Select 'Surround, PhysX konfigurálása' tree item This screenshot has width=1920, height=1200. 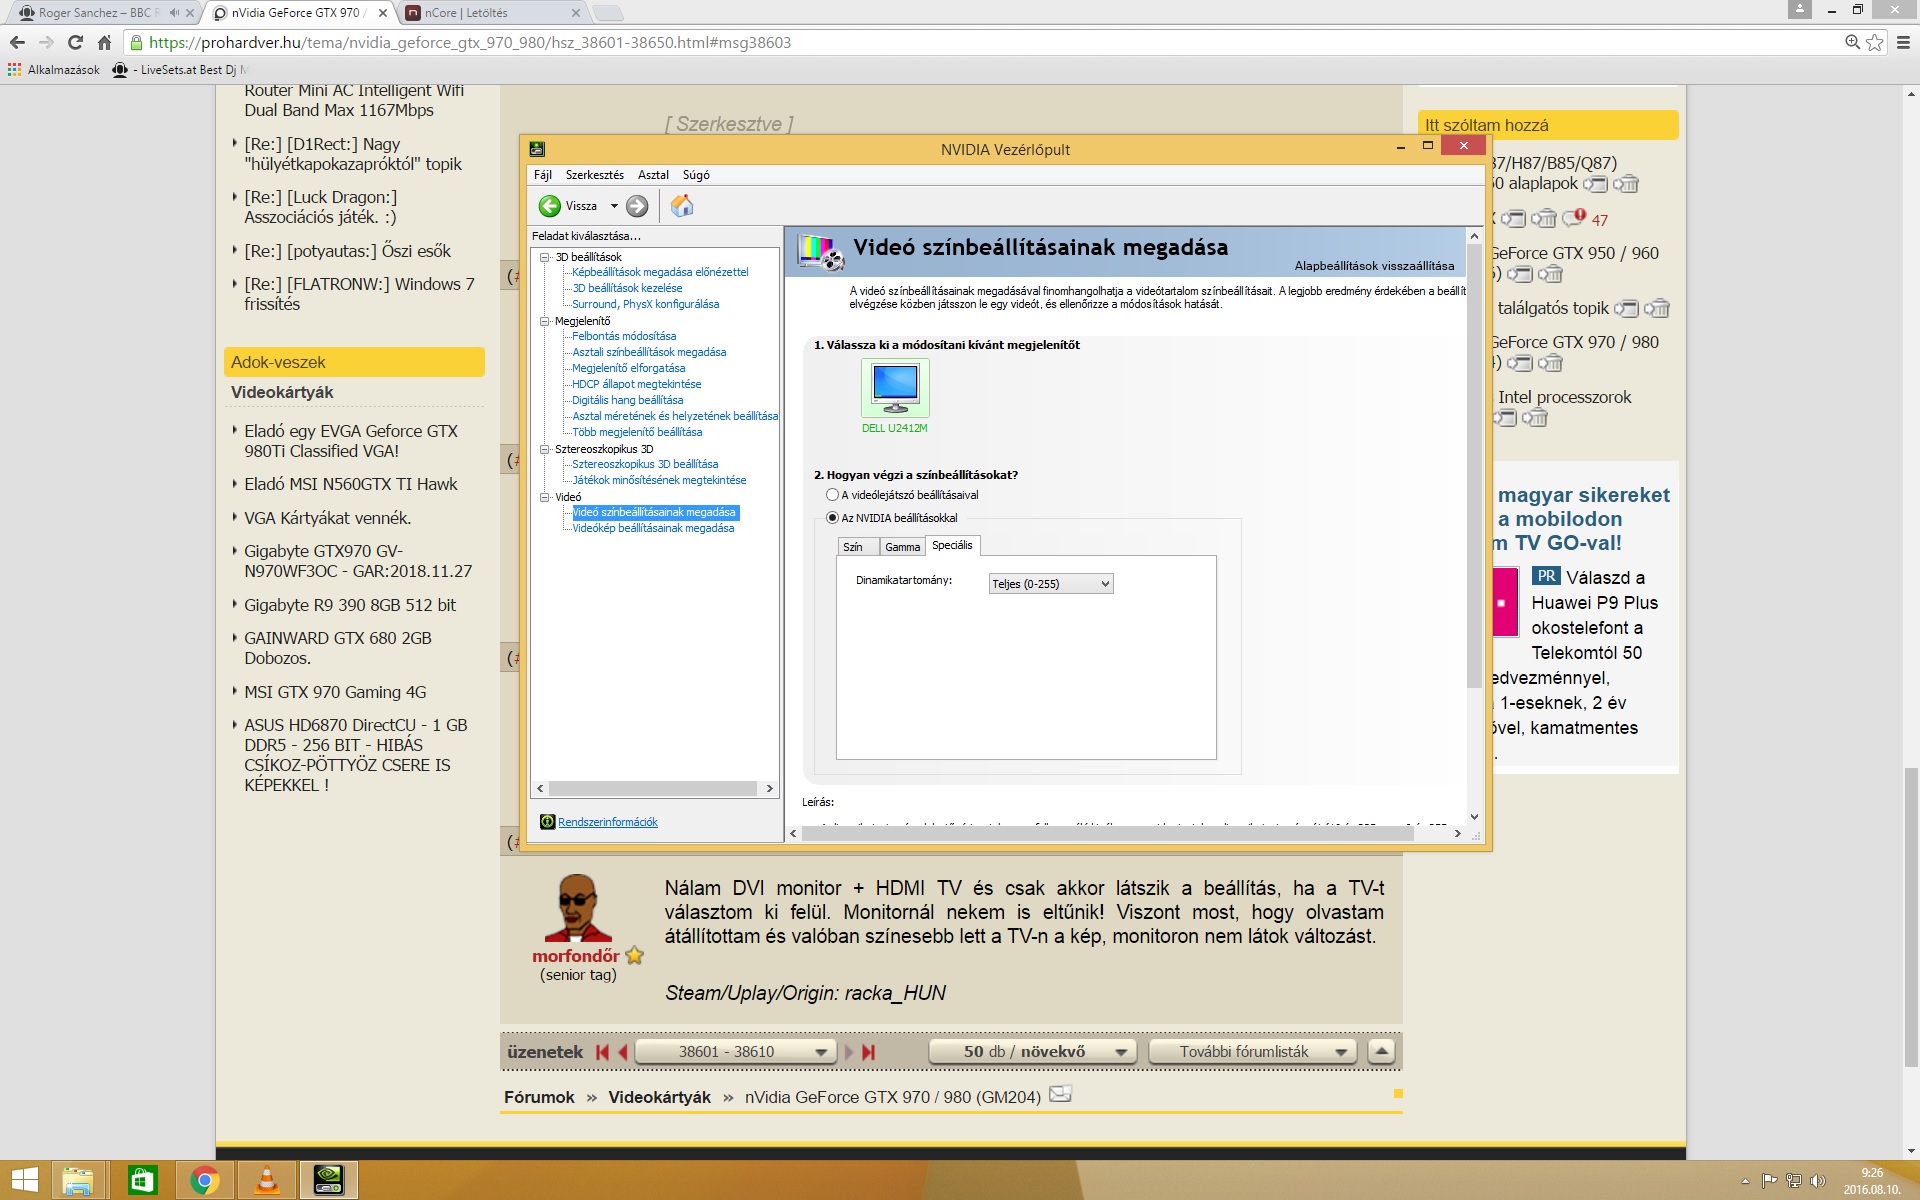click(646, 304)
